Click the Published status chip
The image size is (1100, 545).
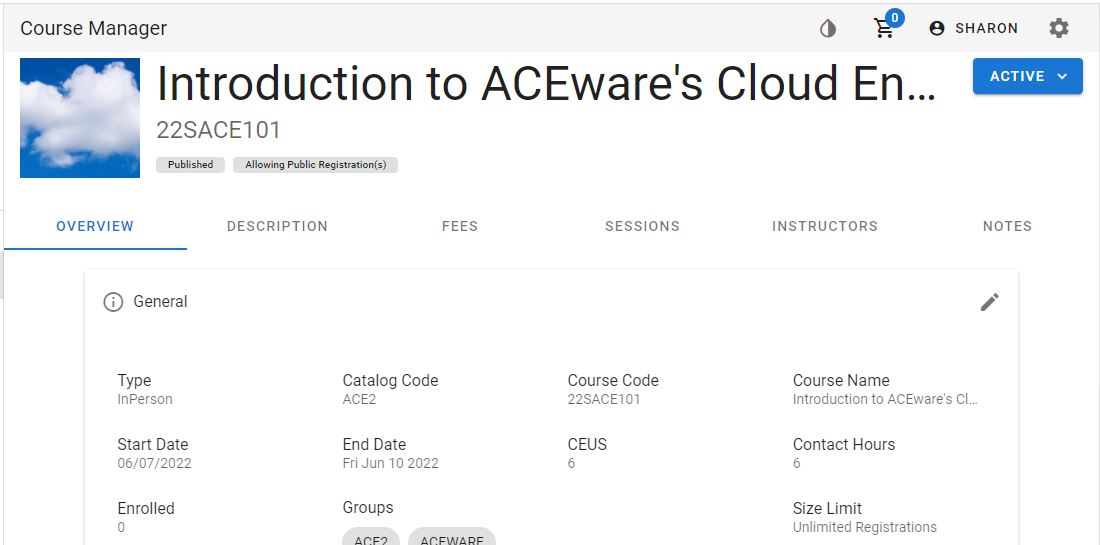190,165
